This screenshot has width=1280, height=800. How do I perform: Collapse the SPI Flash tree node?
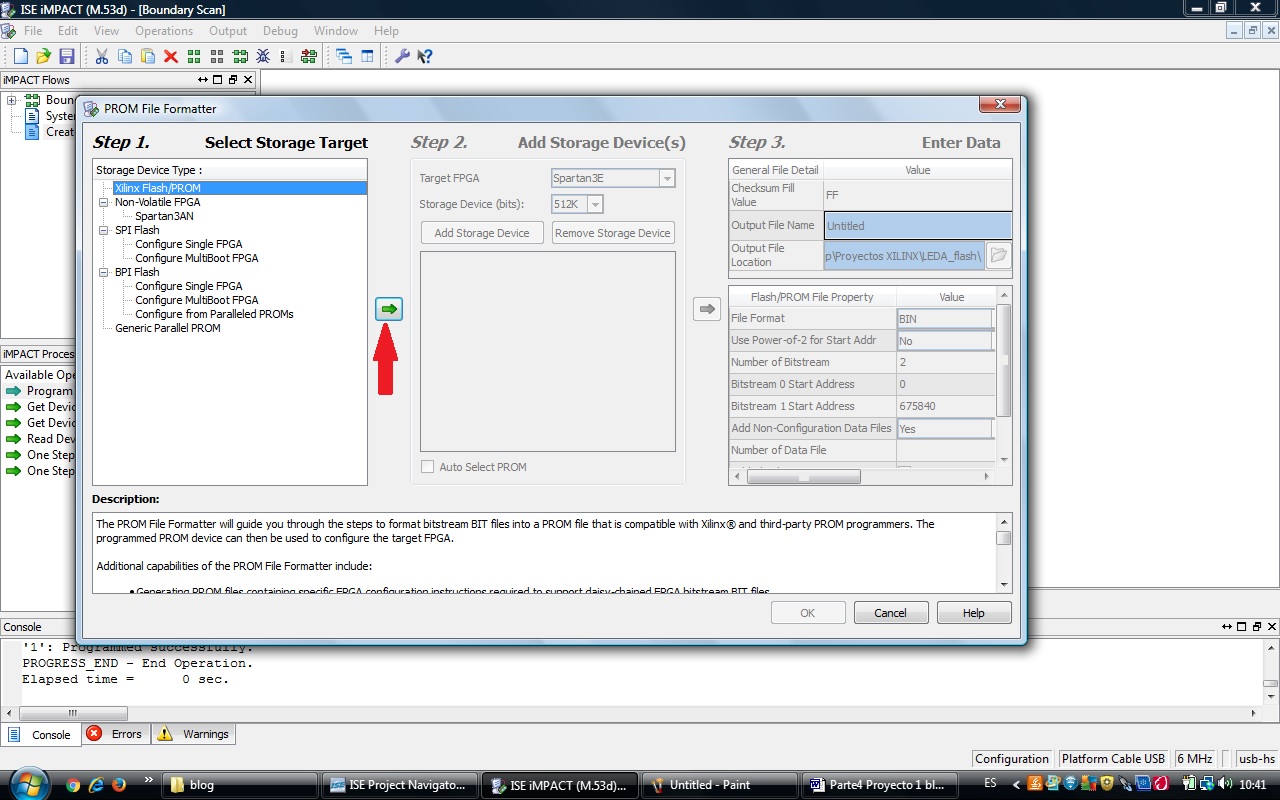point(104,230)
